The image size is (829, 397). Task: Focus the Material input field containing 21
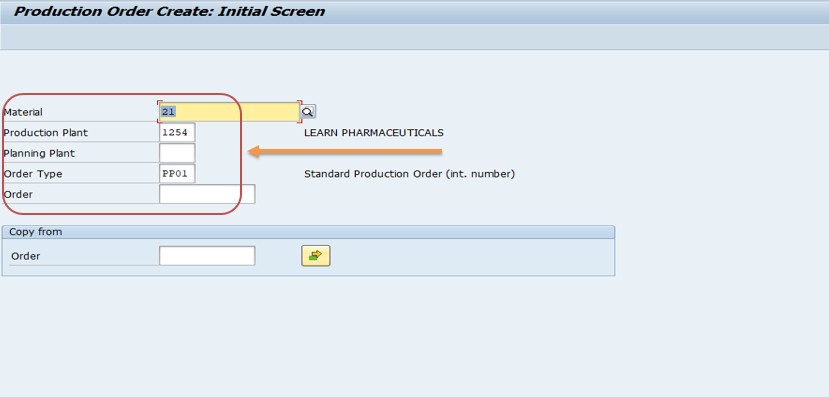229,112
